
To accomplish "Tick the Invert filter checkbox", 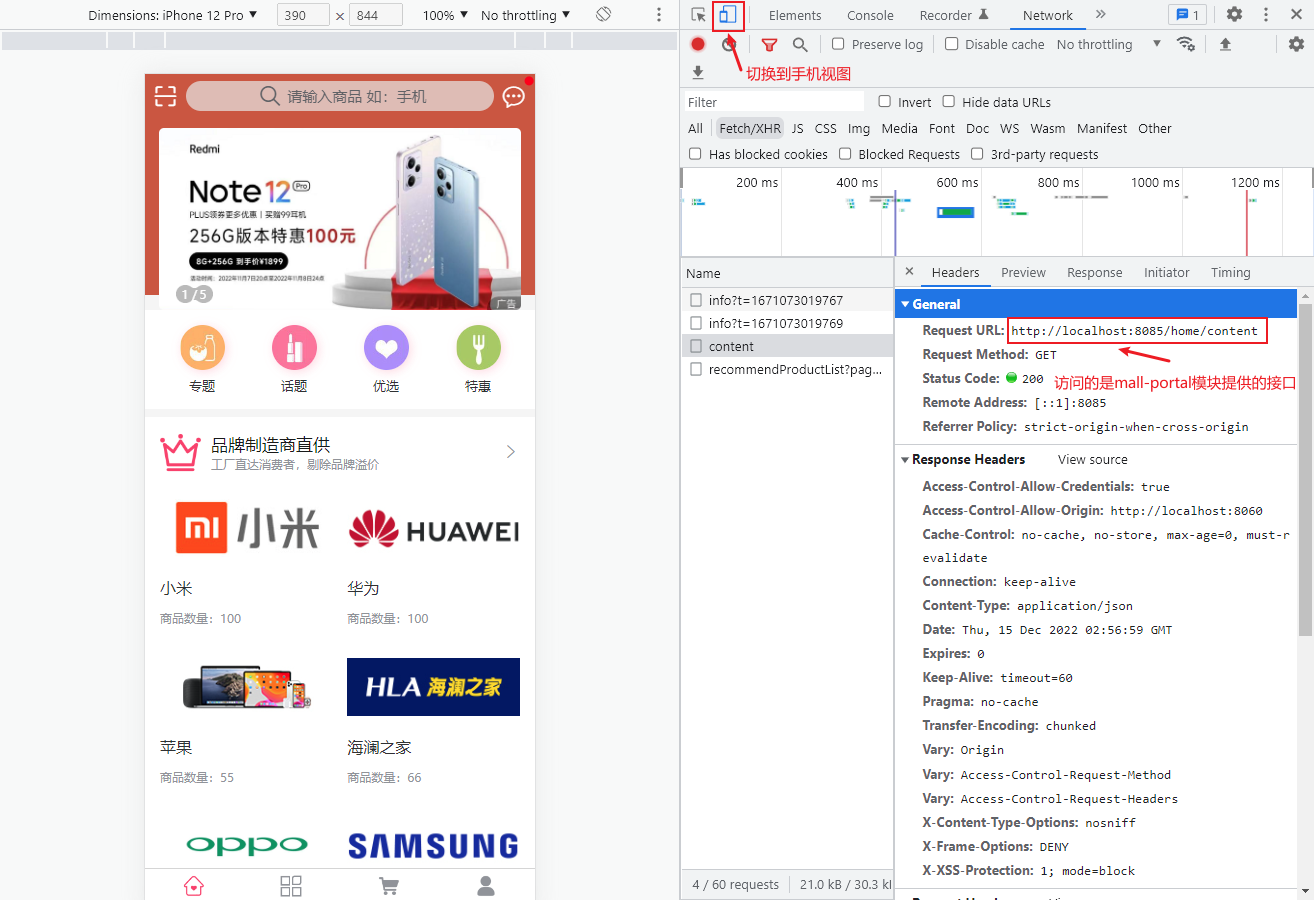I will pos(885,102).
